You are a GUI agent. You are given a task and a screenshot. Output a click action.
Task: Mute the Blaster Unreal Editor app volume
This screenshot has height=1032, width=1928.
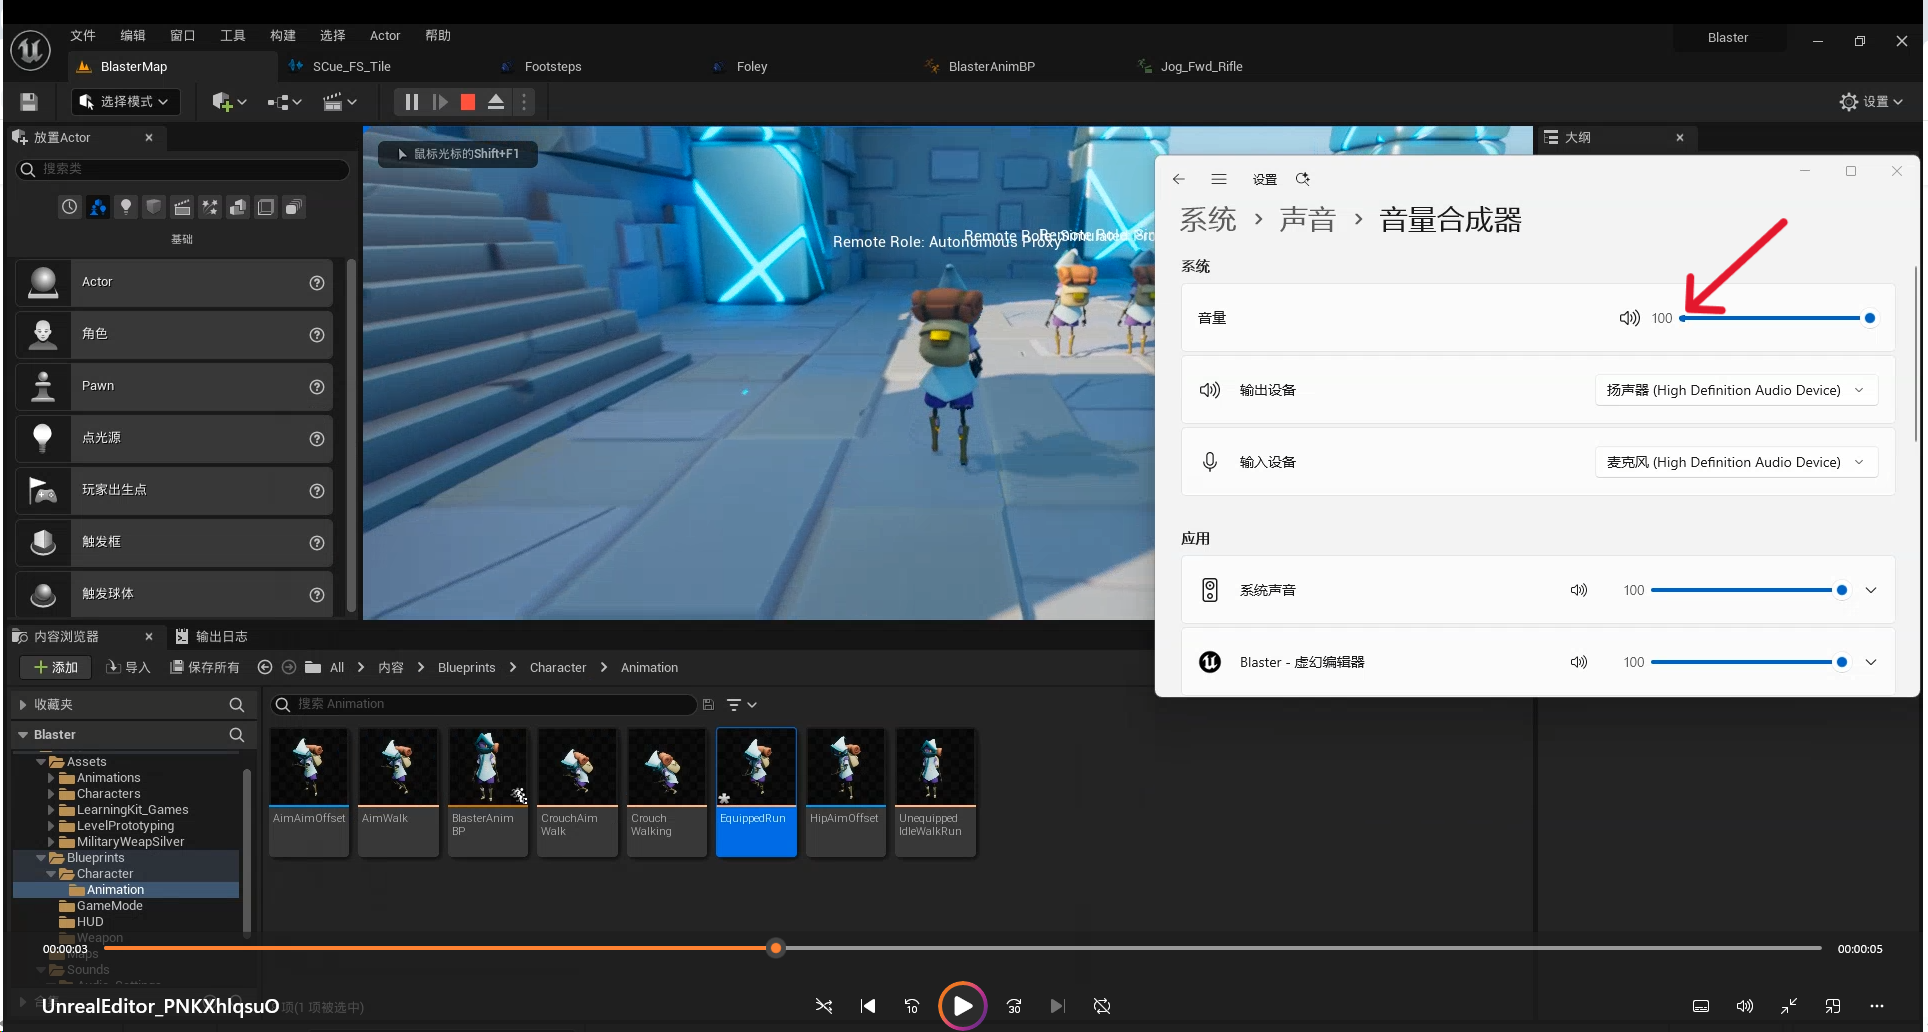(1578, 662)
